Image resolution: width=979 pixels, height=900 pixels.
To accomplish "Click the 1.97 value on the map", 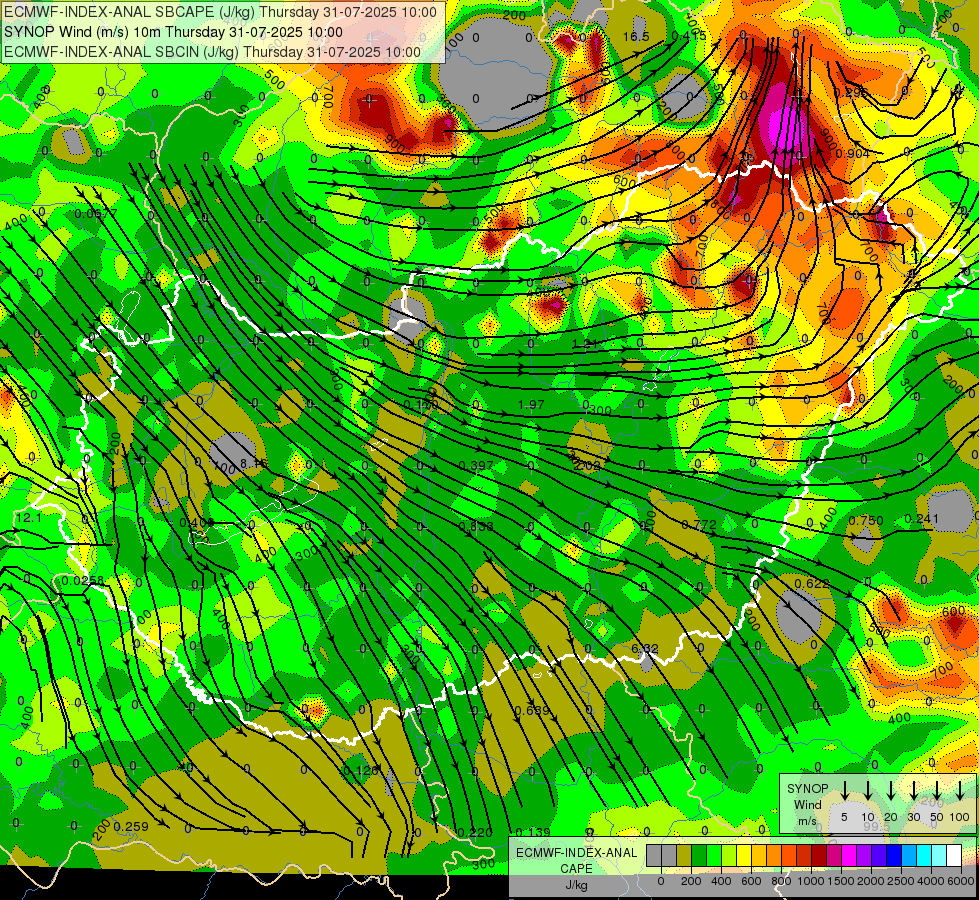I will pos(531,405).
